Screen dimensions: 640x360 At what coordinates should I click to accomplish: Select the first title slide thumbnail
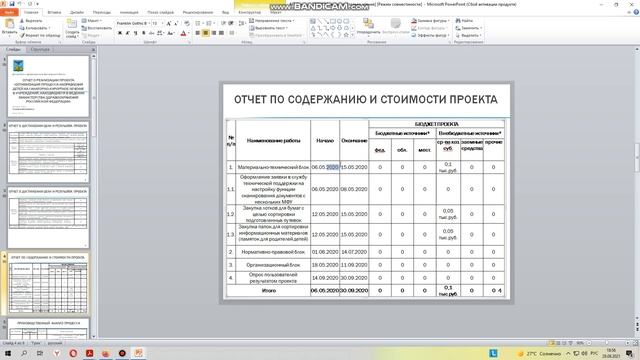(48, 87)
